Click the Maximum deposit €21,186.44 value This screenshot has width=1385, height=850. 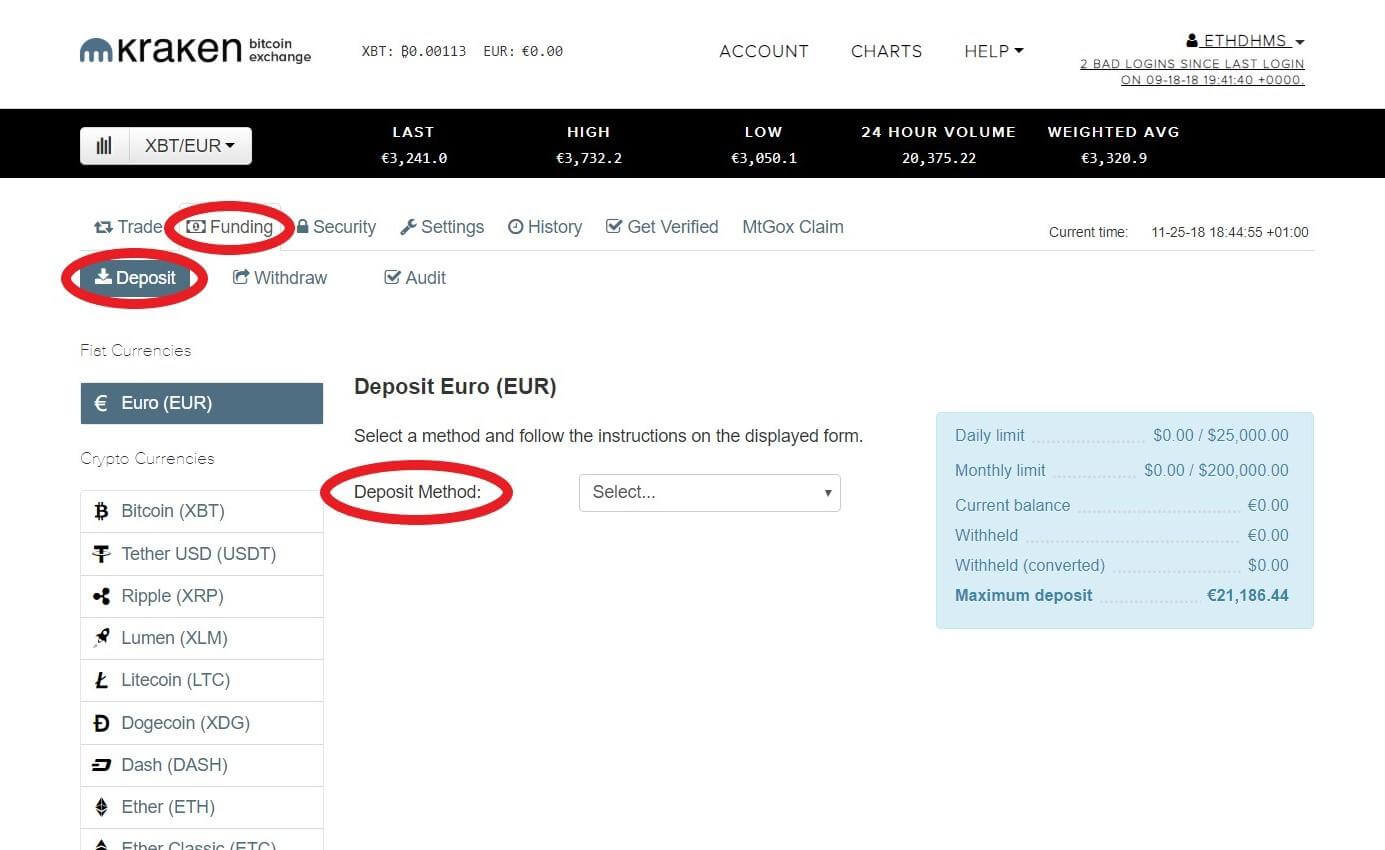pos(1248,595)
